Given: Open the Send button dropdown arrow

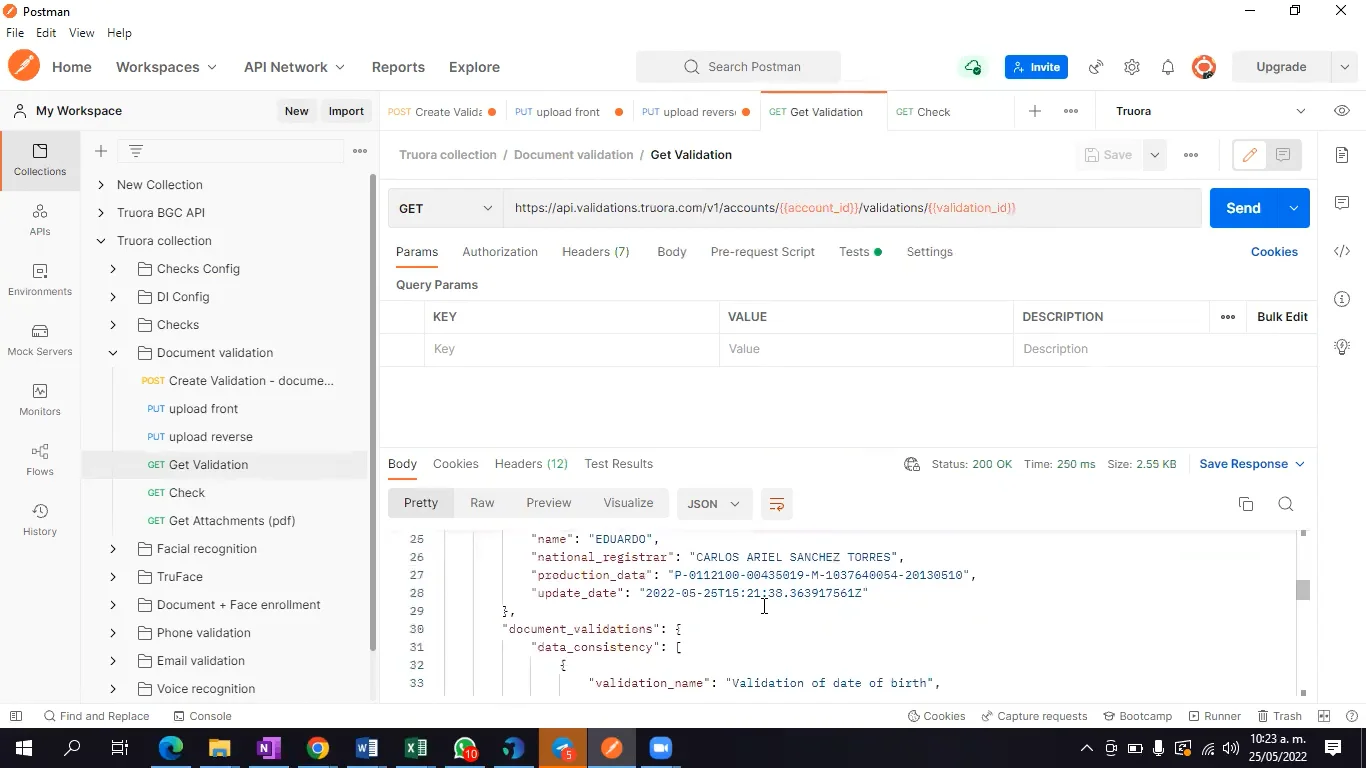Looking at the screenshot, I should (x=1294, y=208).
